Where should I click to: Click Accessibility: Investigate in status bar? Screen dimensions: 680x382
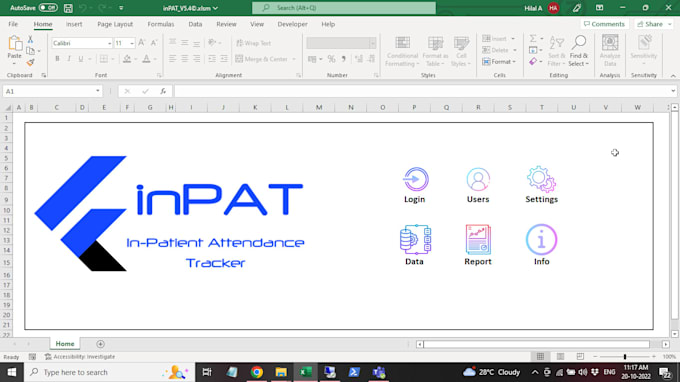point(80,357)
